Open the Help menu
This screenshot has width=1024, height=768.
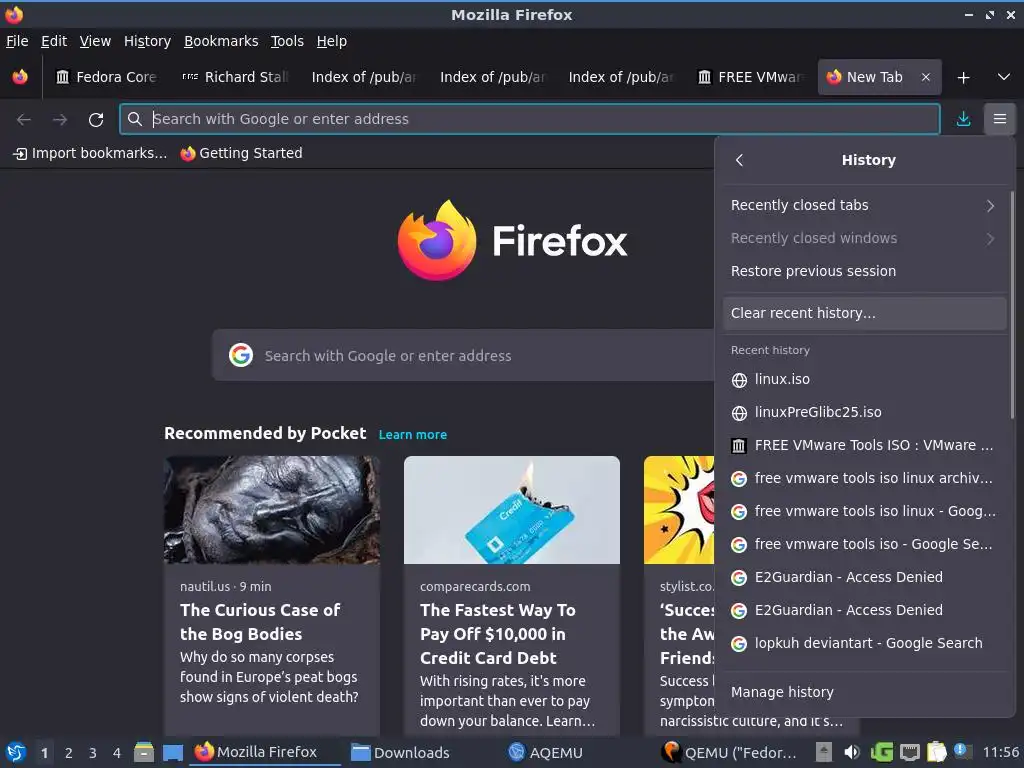pos(331,41)
